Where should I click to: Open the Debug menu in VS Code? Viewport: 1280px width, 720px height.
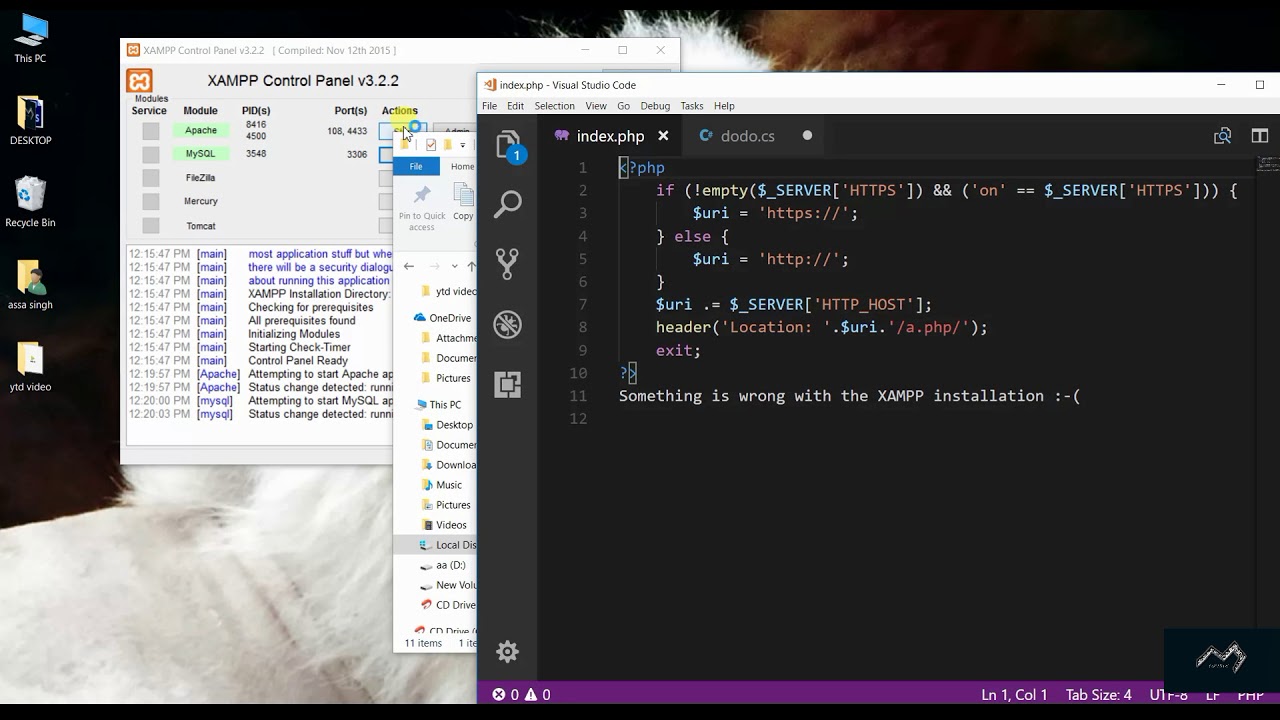[655, 106]
